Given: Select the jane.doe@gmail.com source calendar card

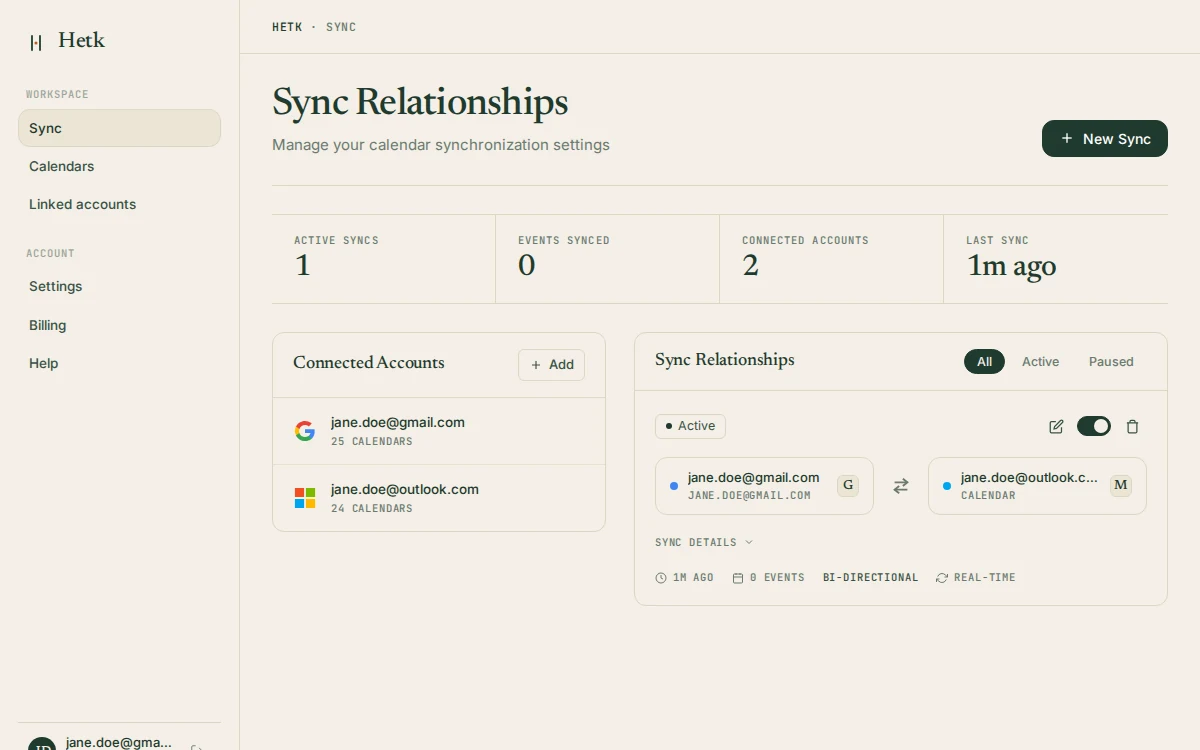Looking at the screenshot, I should pos(764,486).
